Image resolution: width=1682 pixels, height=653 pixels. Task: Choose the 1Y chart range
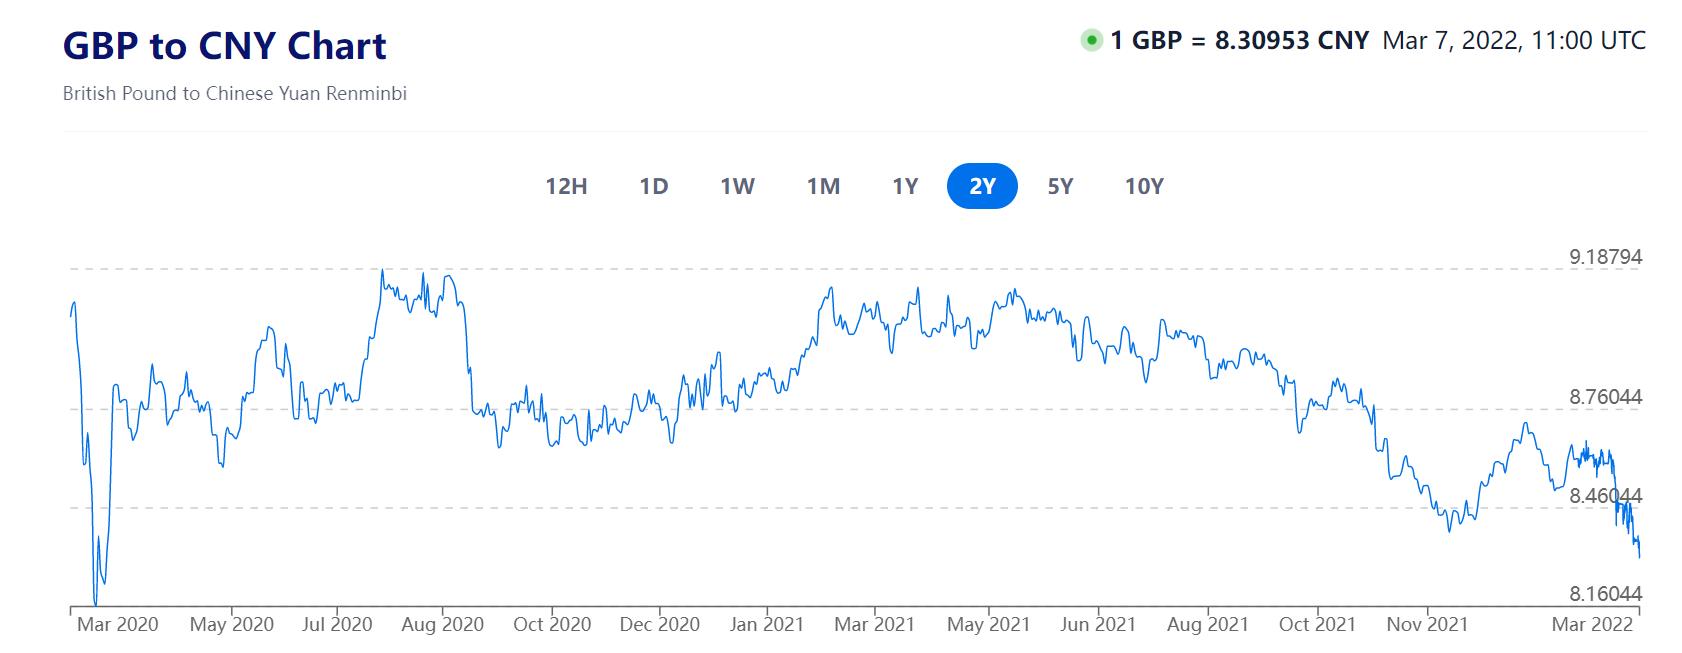(905, 186)
